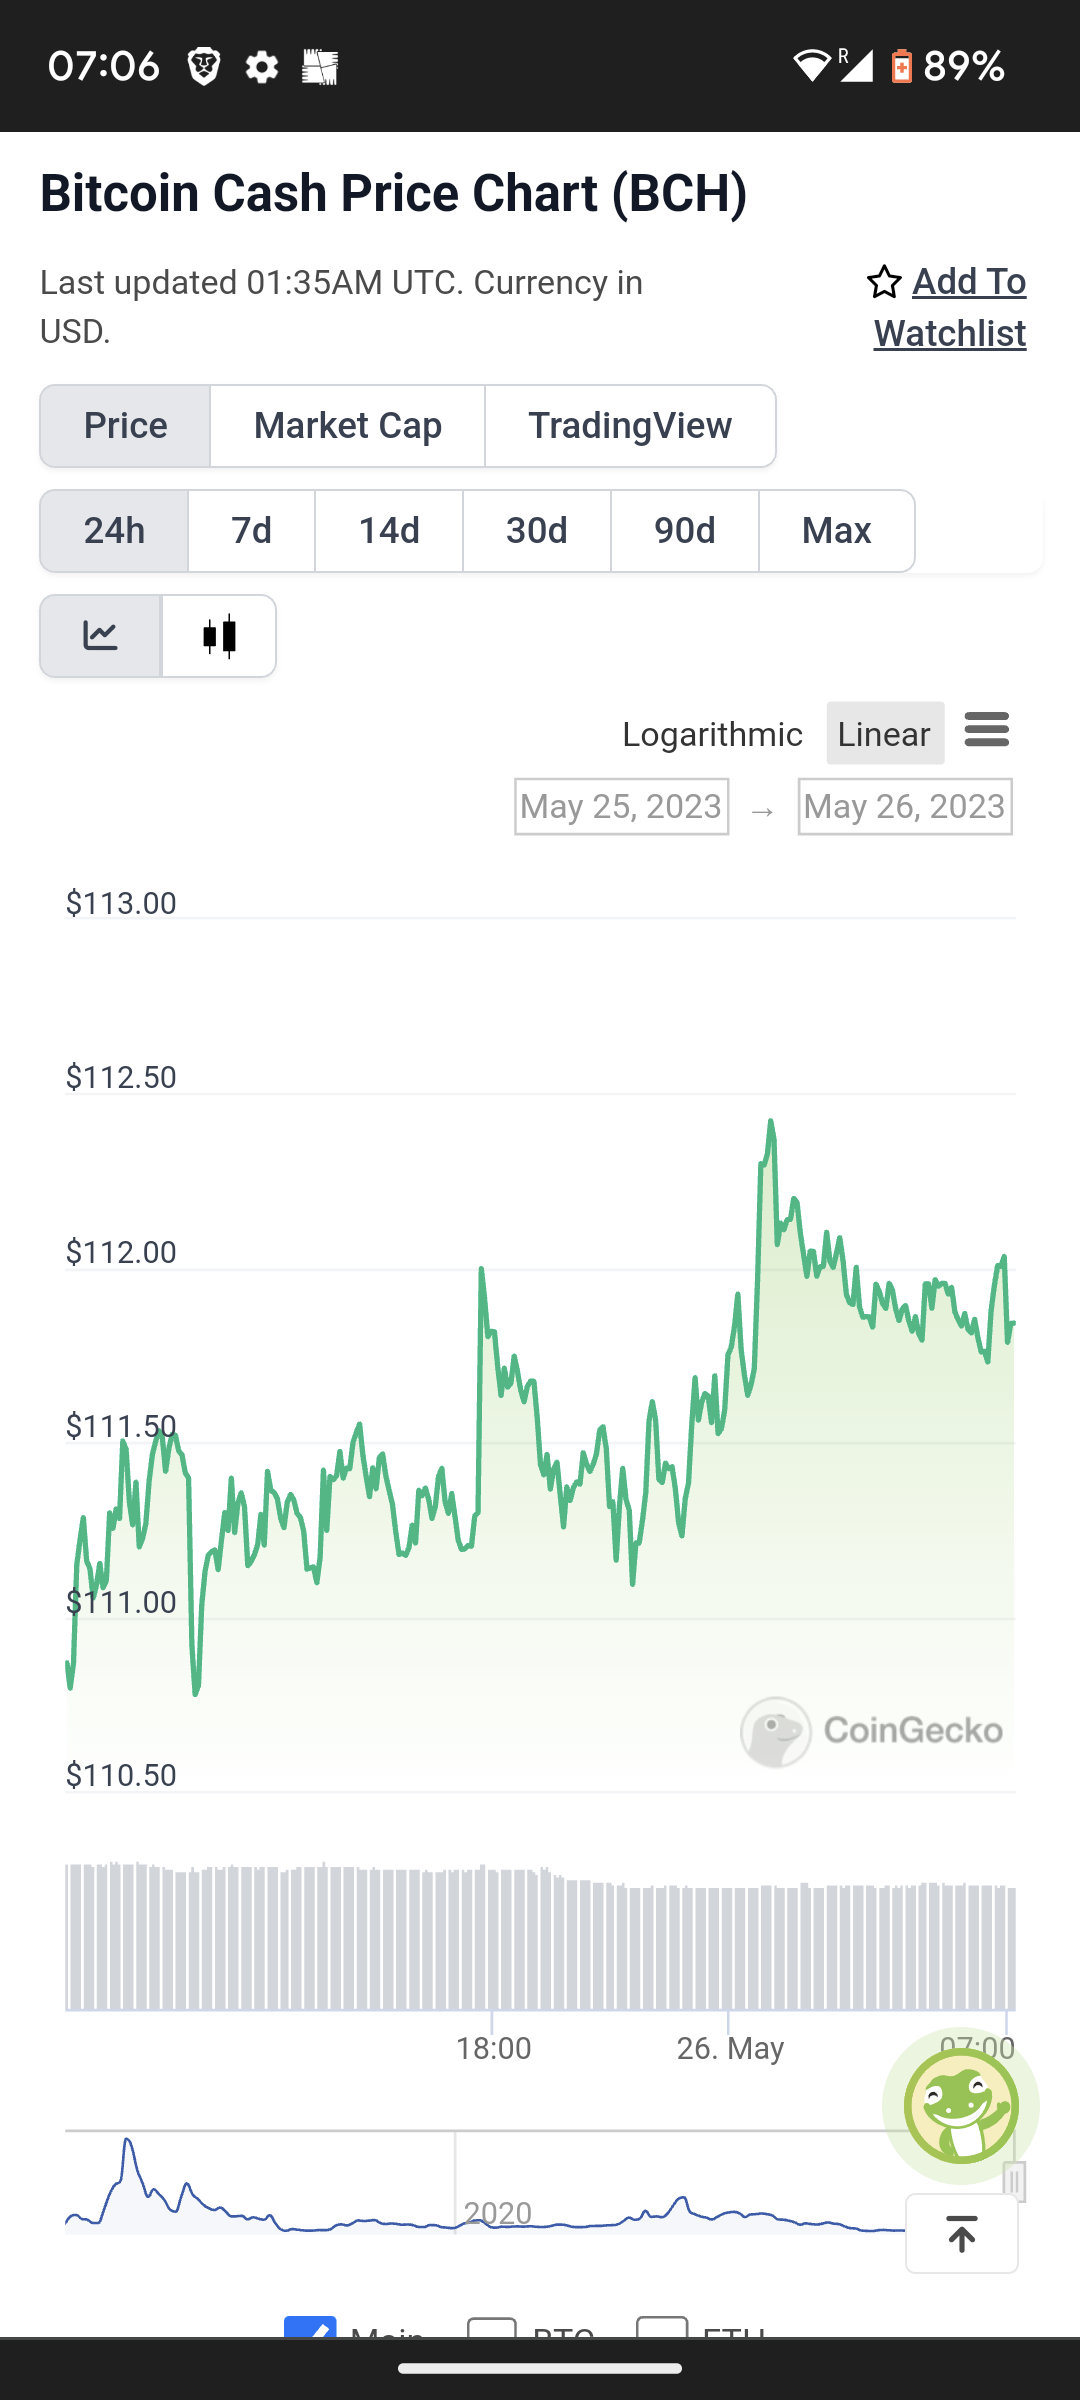Toggle the Main series checkbox
This screenshot has height=2400, width=1080.
tap(310, 2327)
